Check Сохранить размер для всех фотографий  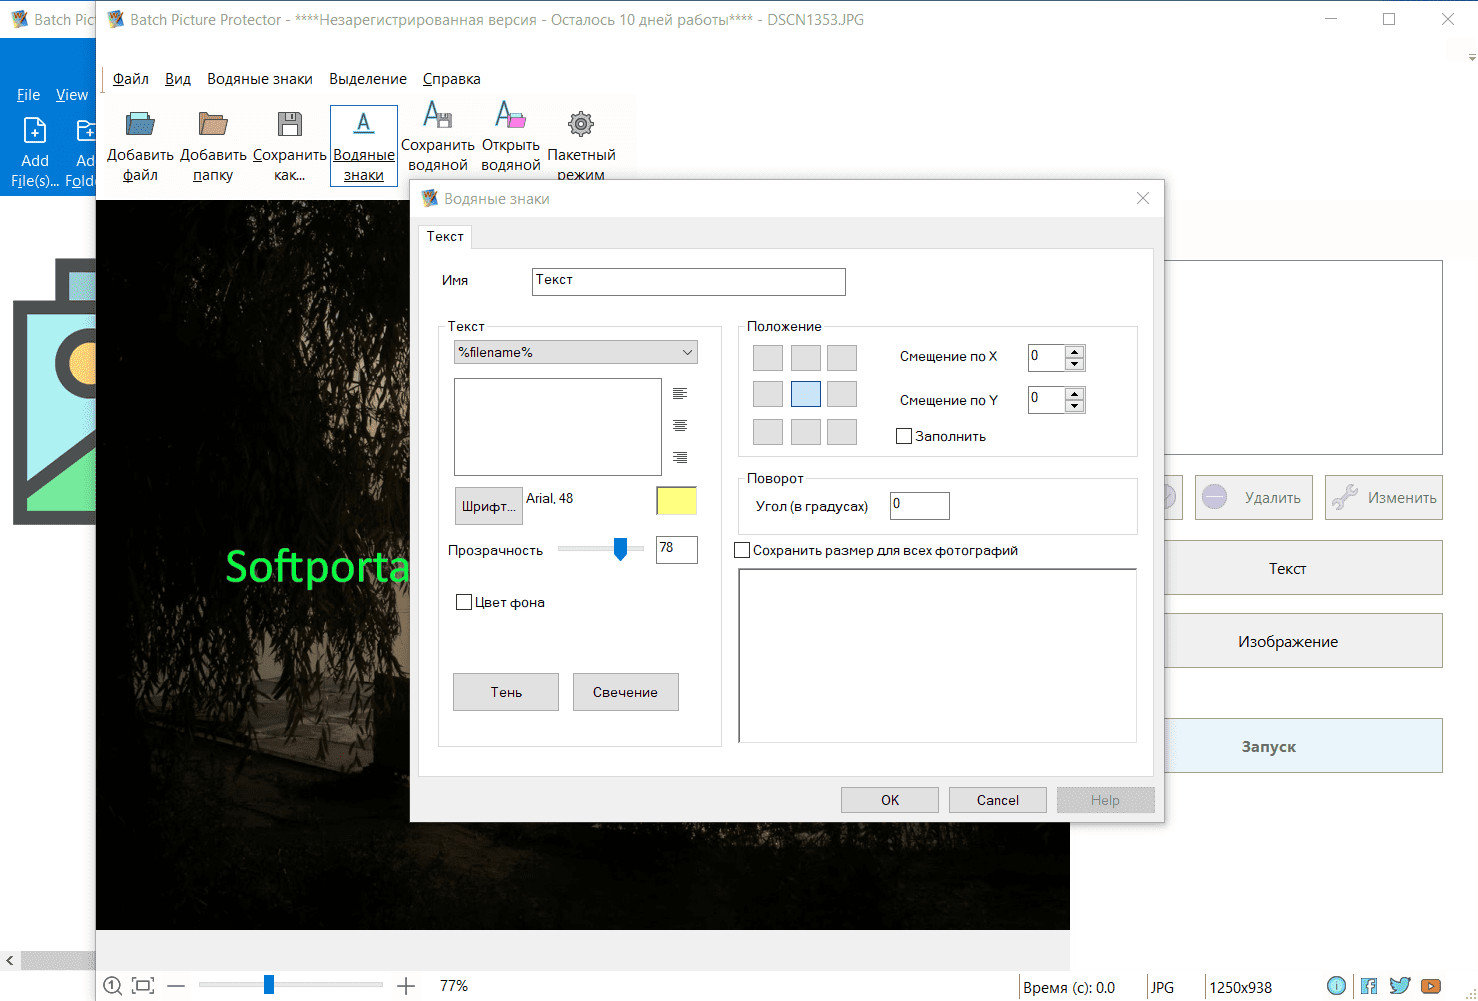click(742, 550)
